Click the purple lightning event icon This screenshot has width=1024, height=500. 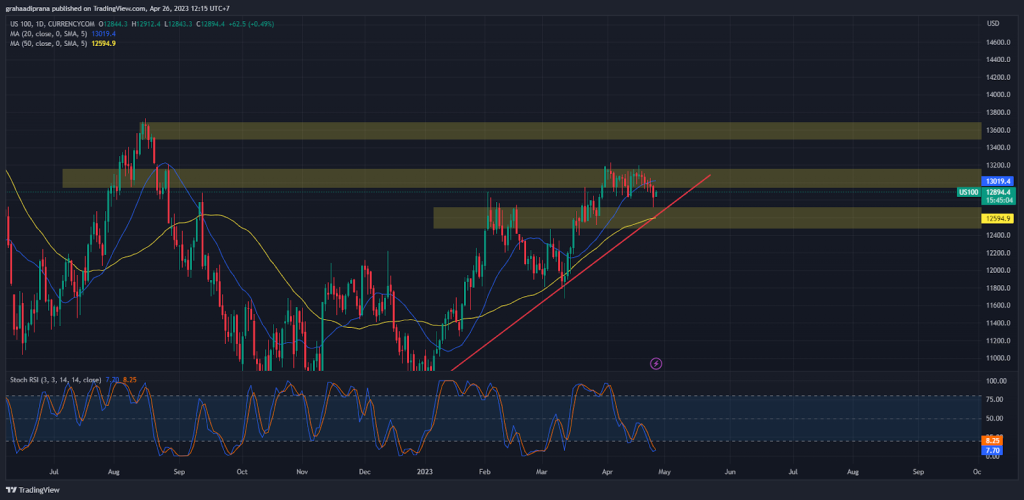coord(656,364)
